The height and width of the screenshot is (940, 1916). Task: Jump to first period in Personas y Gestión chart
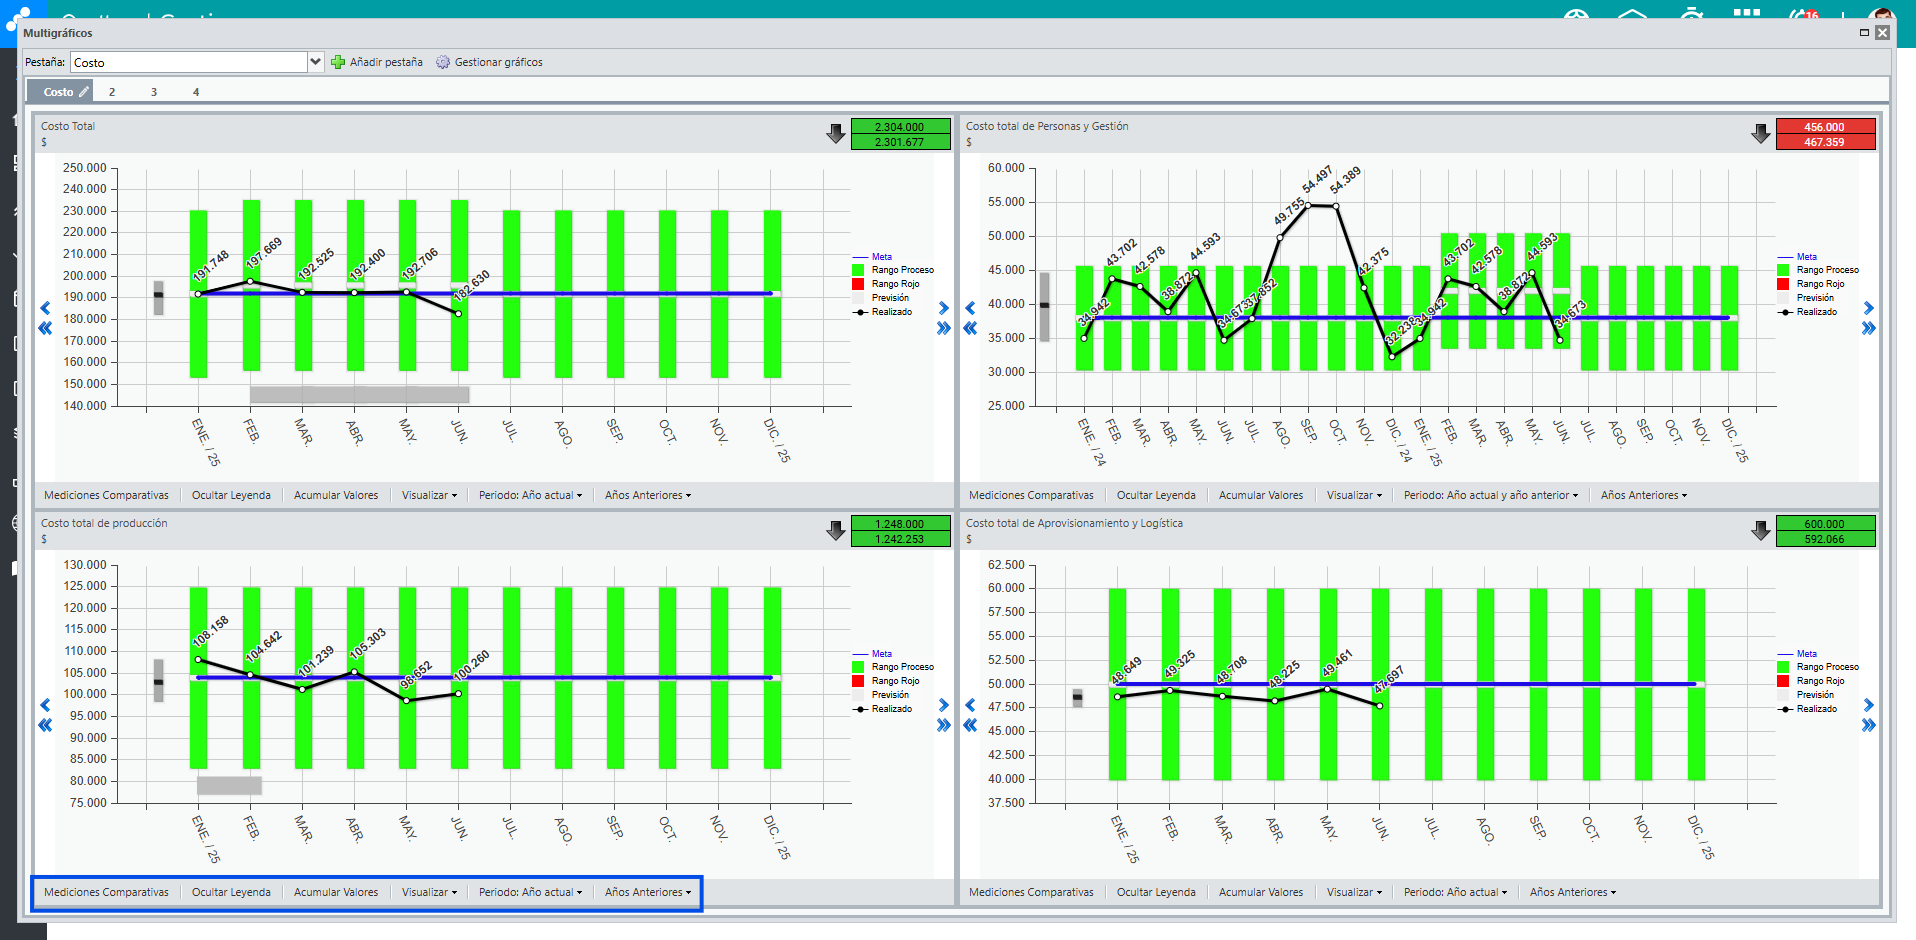point(970,329)
